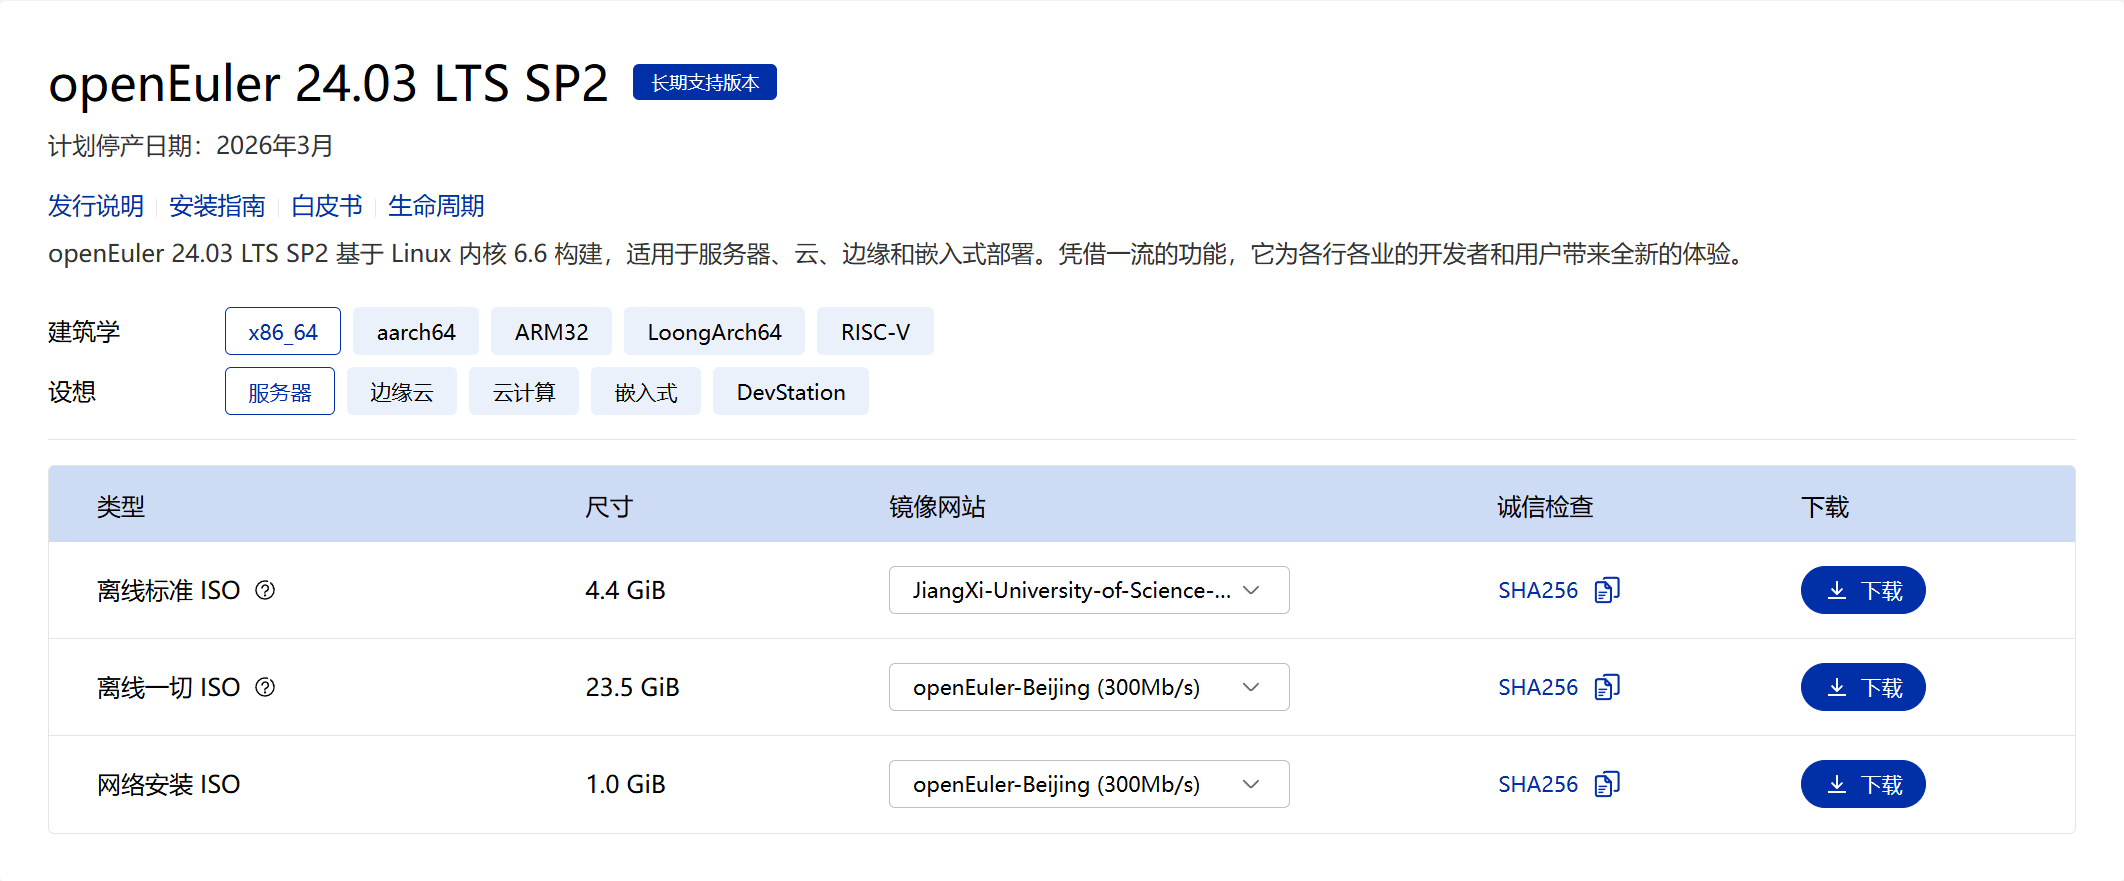Select 服务器 scenario option
Image resolution: width=2124 pixels, height=881 pixels.
280,391
